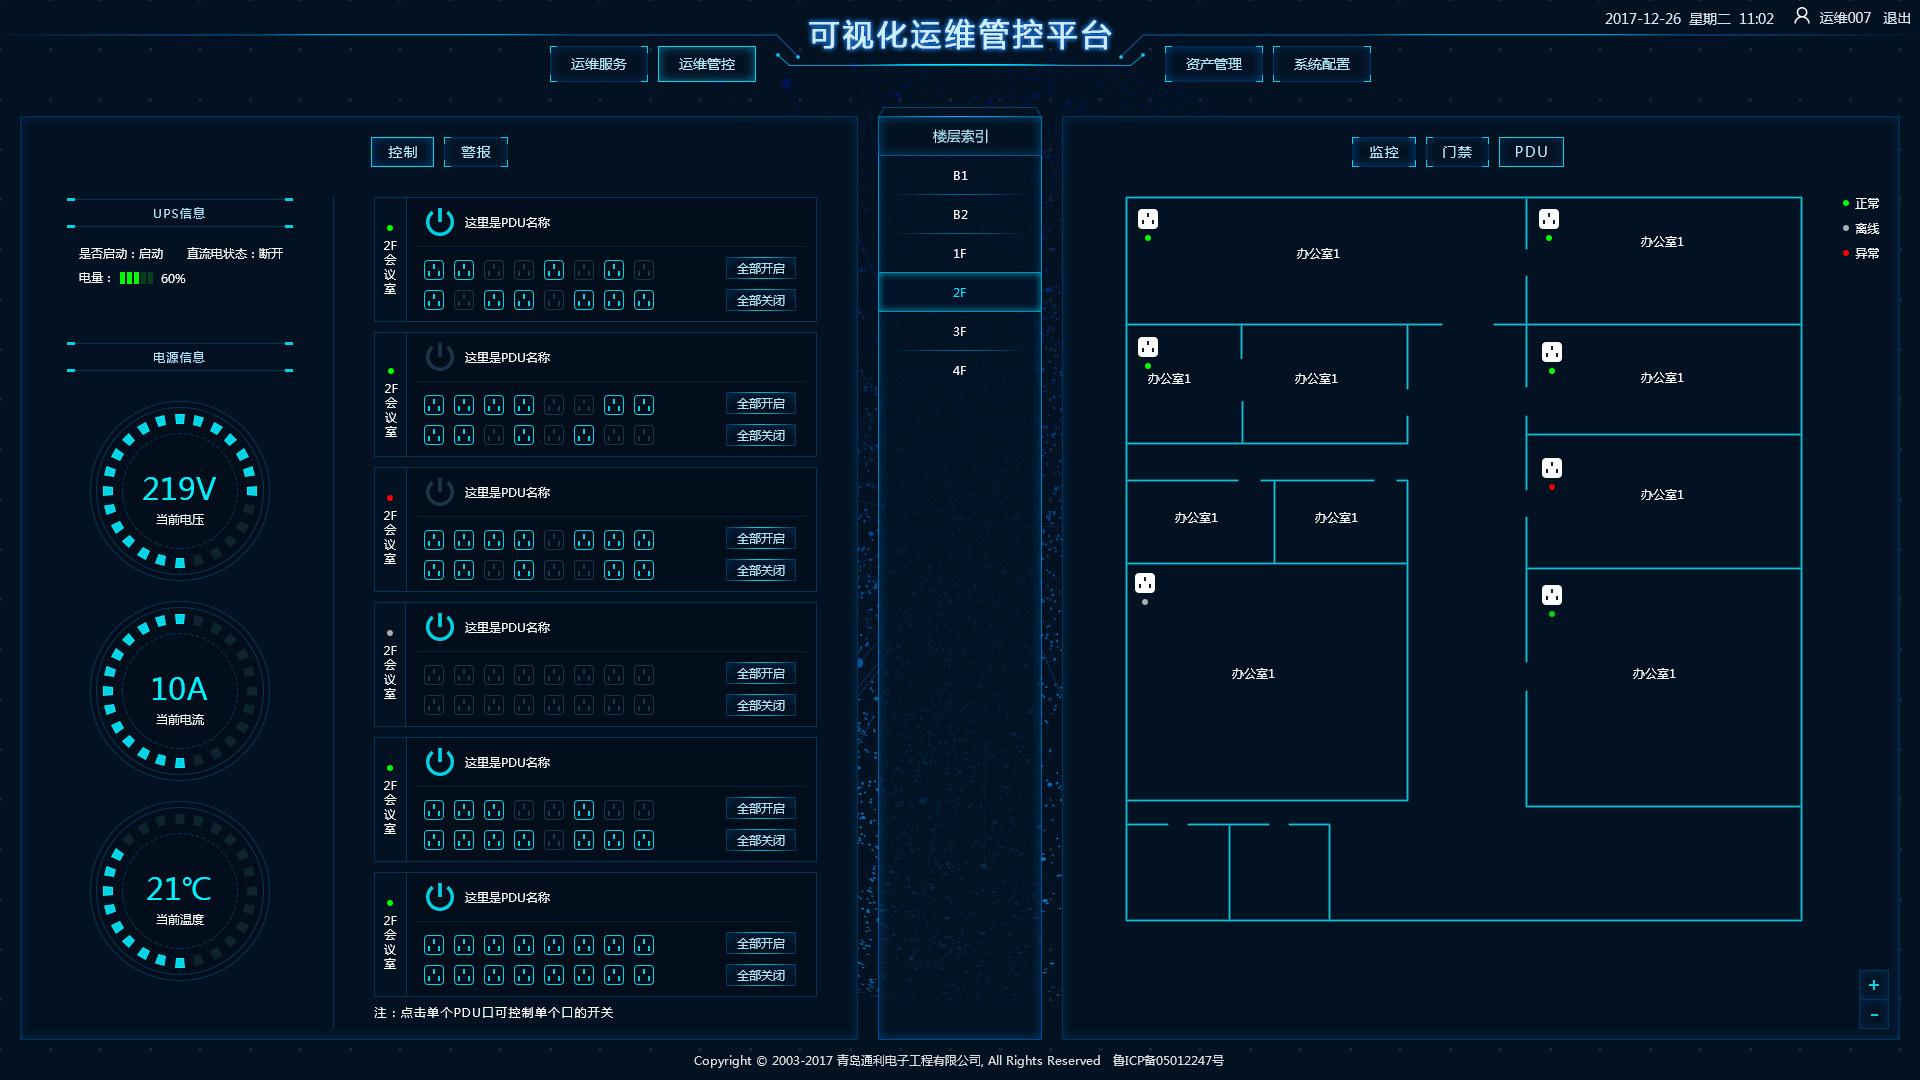Viewport: 1920px width, 1080px height.
Task: Click the PDU outlet icon with red status dot
Action: click(x=1551, y=468)
